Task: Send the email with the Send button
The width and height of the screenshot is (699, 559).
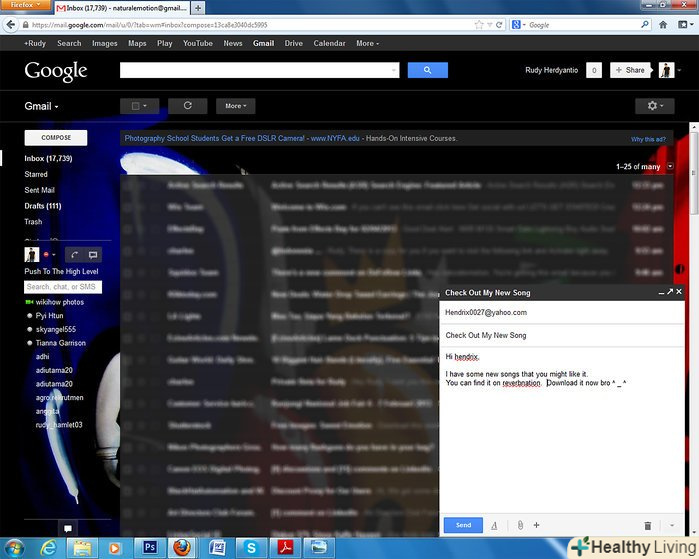Action: 463,525
